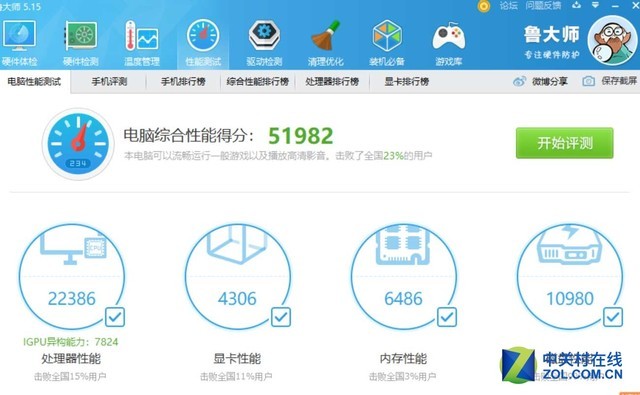Click the 保存截屏 camera icon
Screen dimensions: 640x395
coord(588,81)
